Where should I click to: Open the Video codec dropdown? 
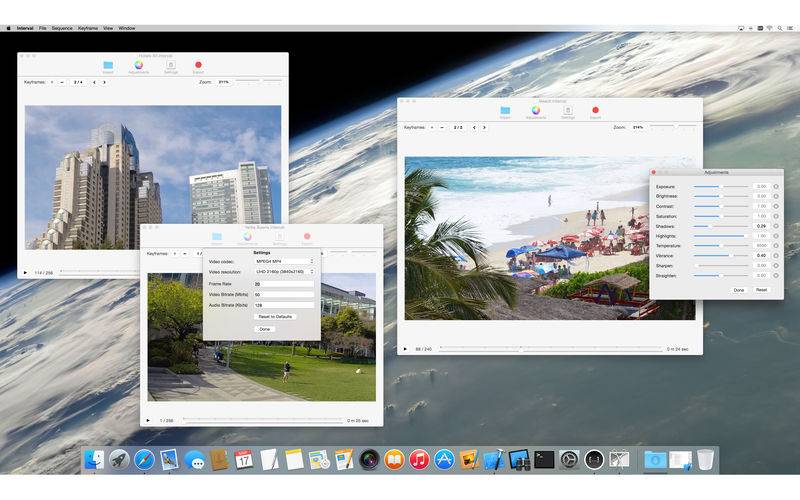pyautogui.click(x=284, y=261)
